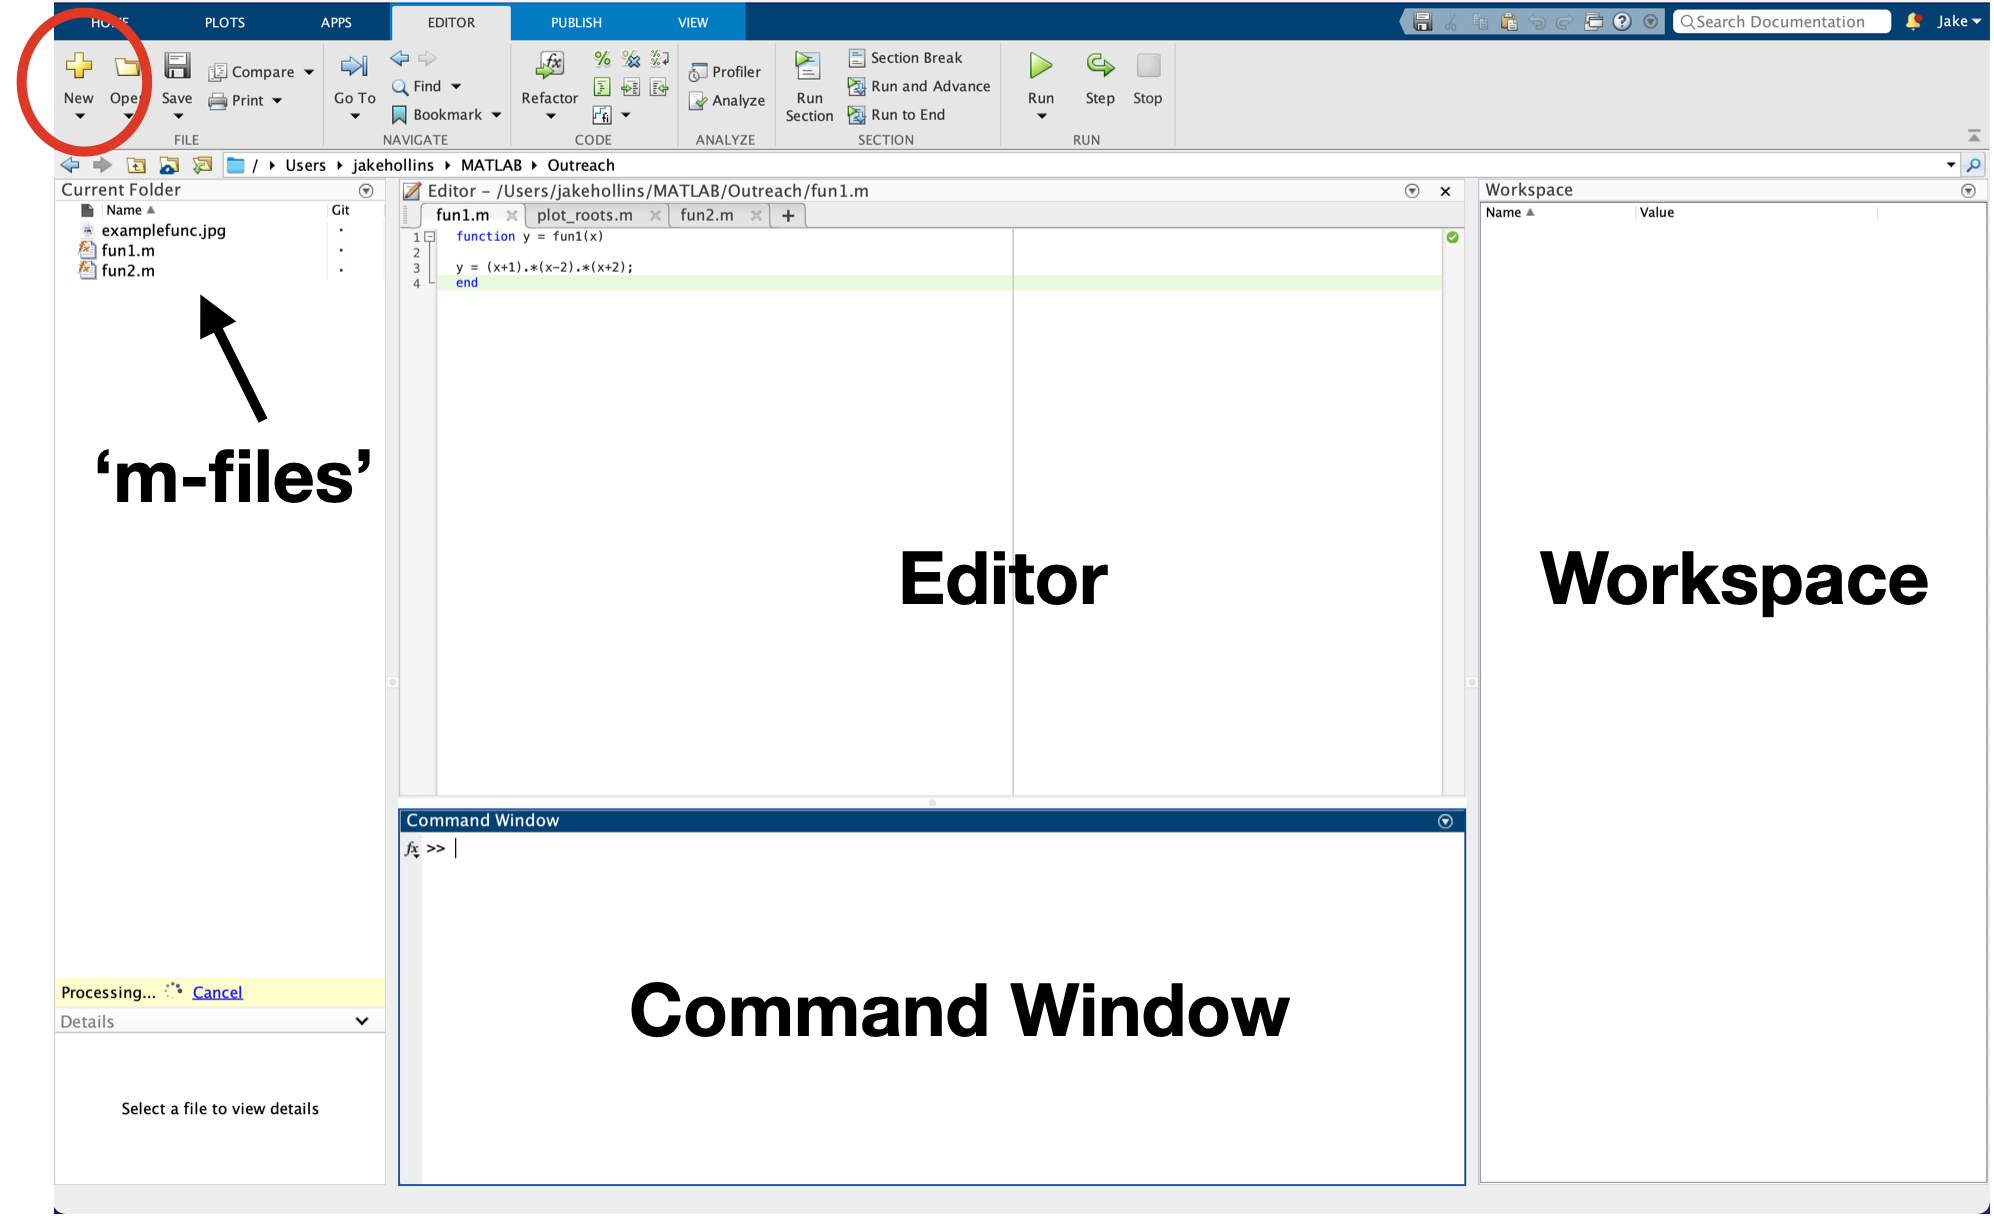This screenshot has height=1218, width=1994.
Task: Click the Run to End button
Action: 897,115
